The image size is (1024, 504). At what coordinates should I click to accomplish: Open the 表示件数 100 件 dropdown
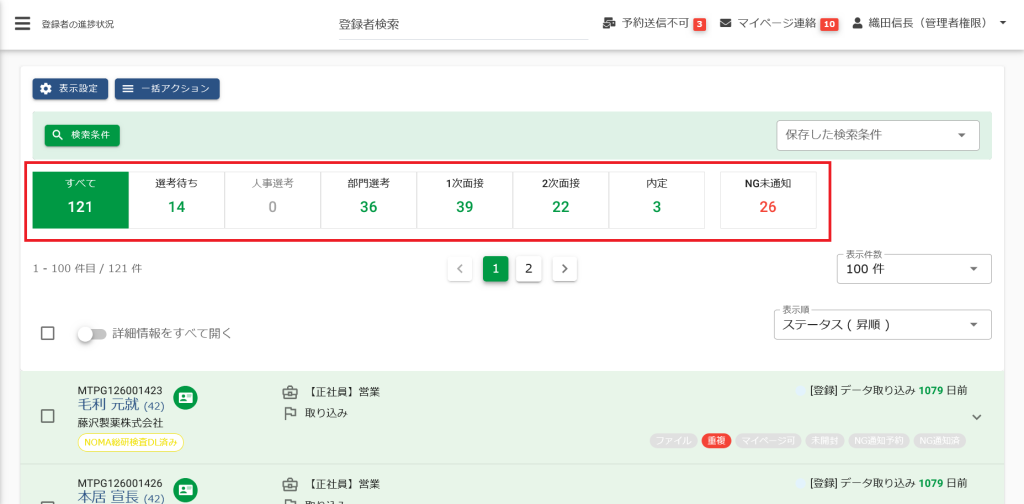913,269
